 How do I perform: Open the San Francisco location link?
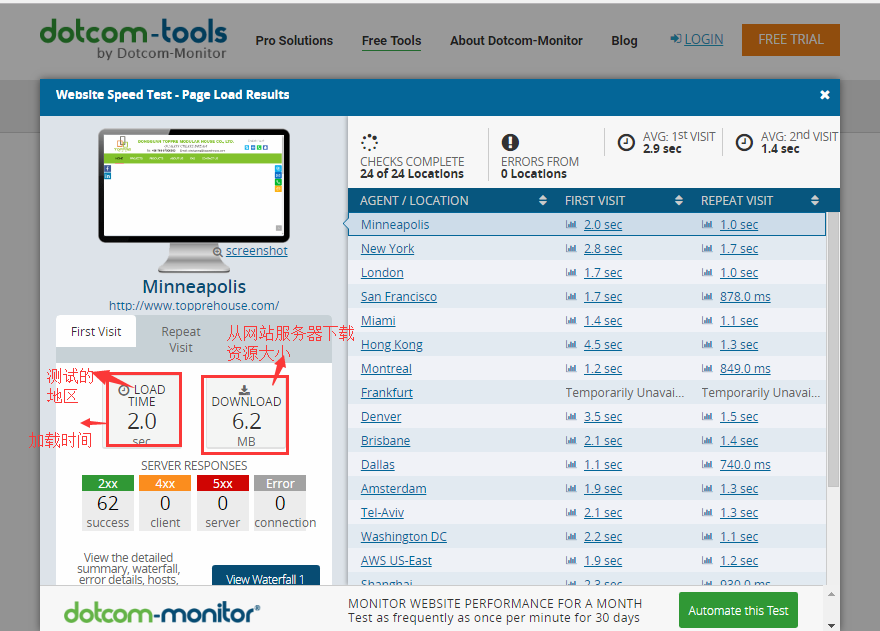pyautogui.click(x=398, y=297)
